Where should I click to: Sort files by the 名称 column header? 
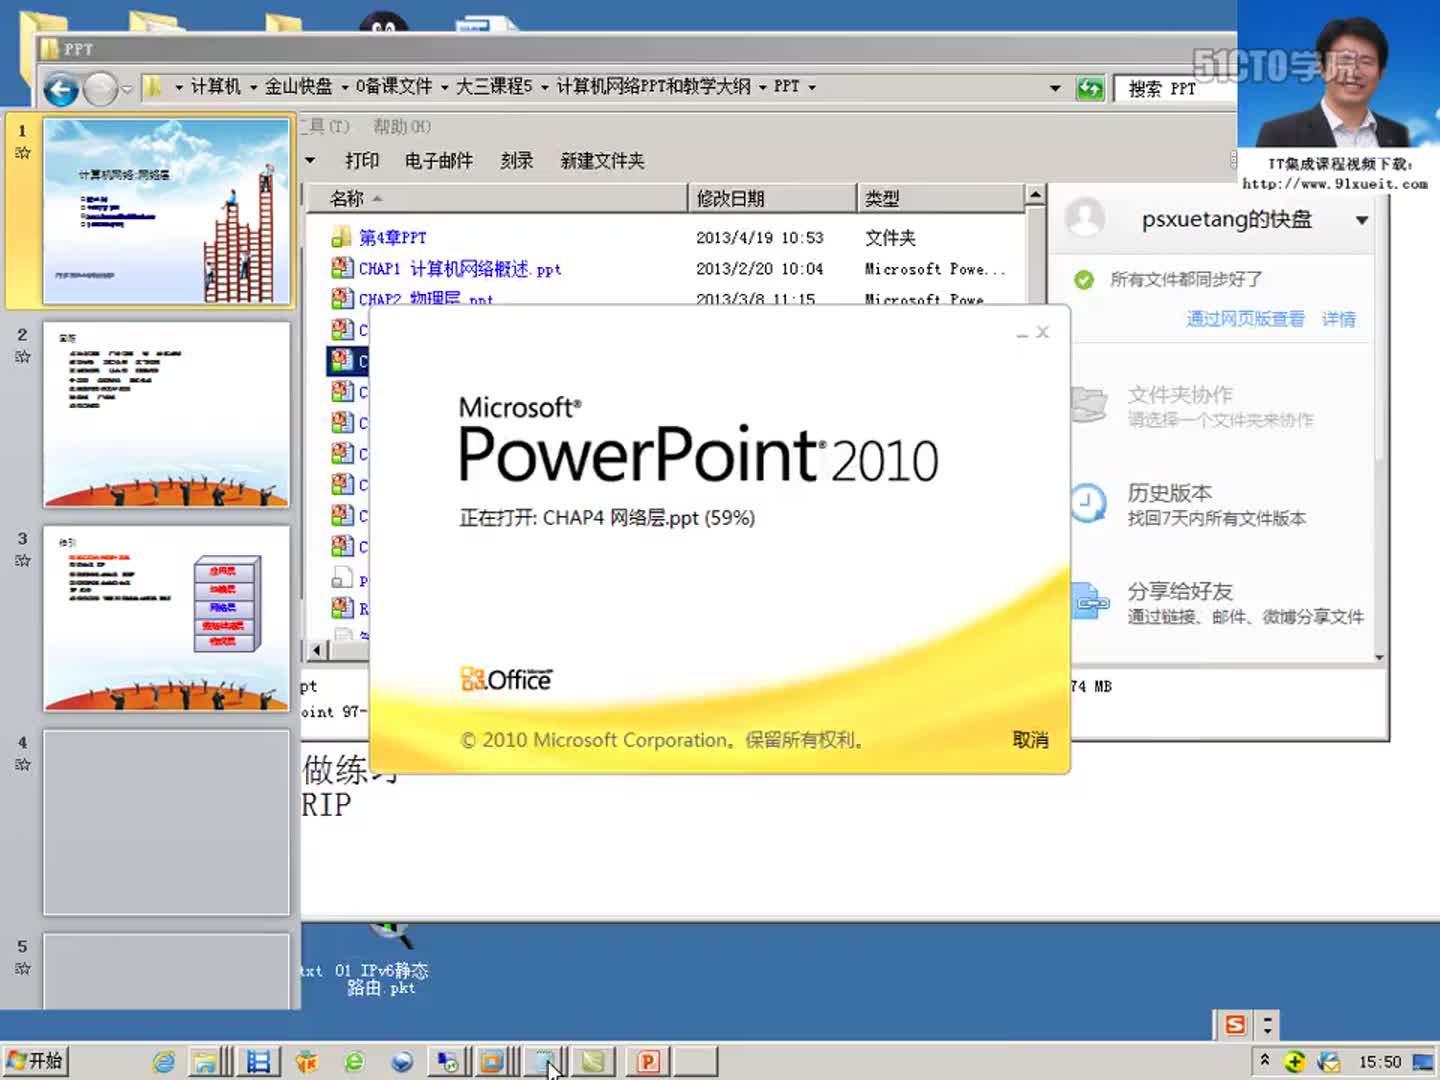coord(496,198)
